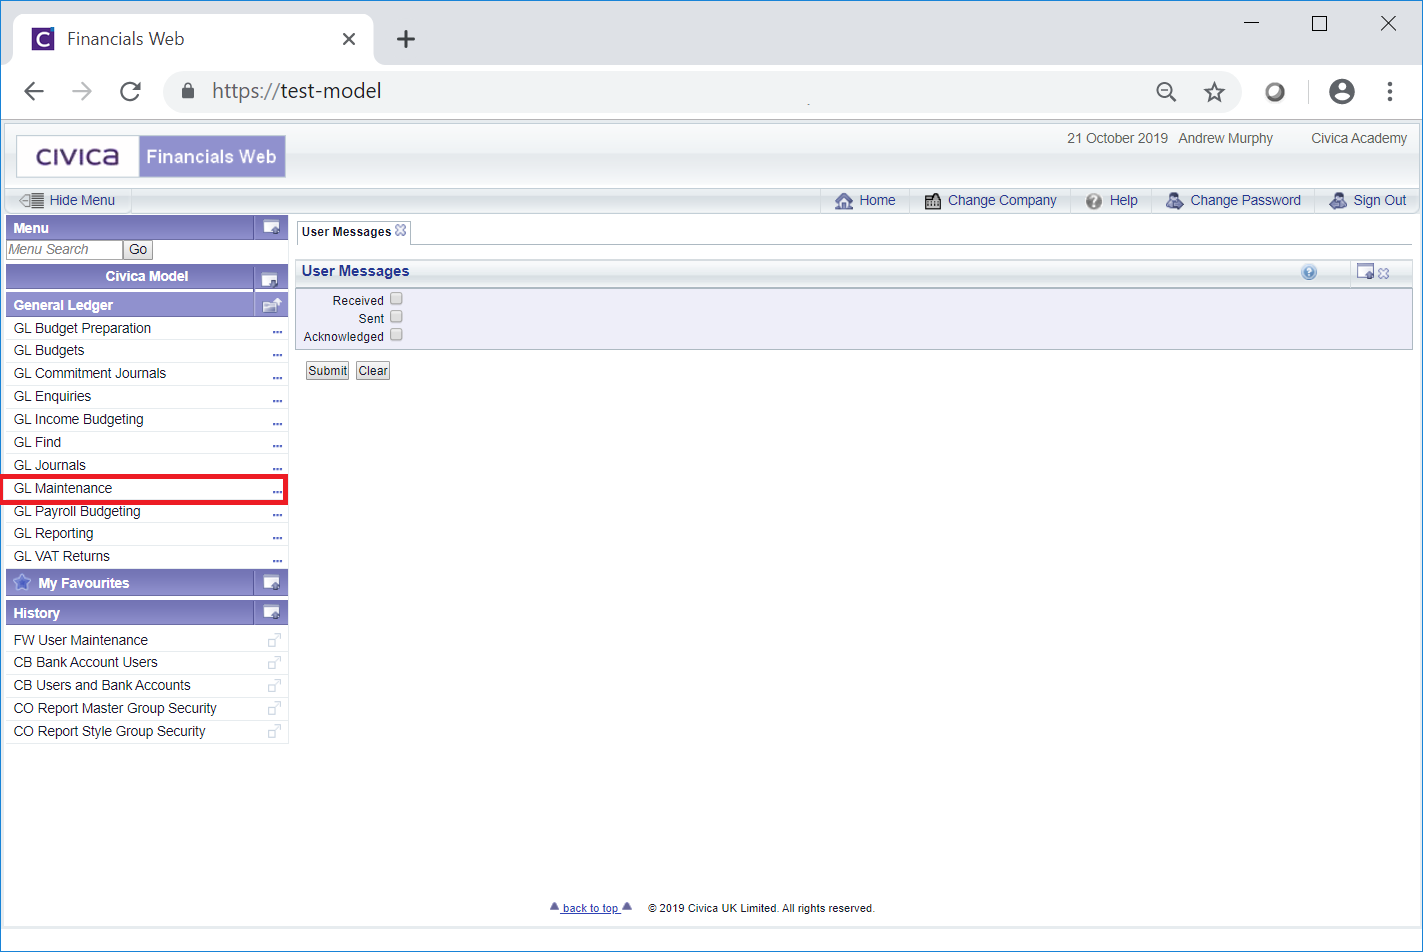Open CB Bank Account Users new window icon
This screenshot has width=1423, height=952.
click(x=274, y=663)
